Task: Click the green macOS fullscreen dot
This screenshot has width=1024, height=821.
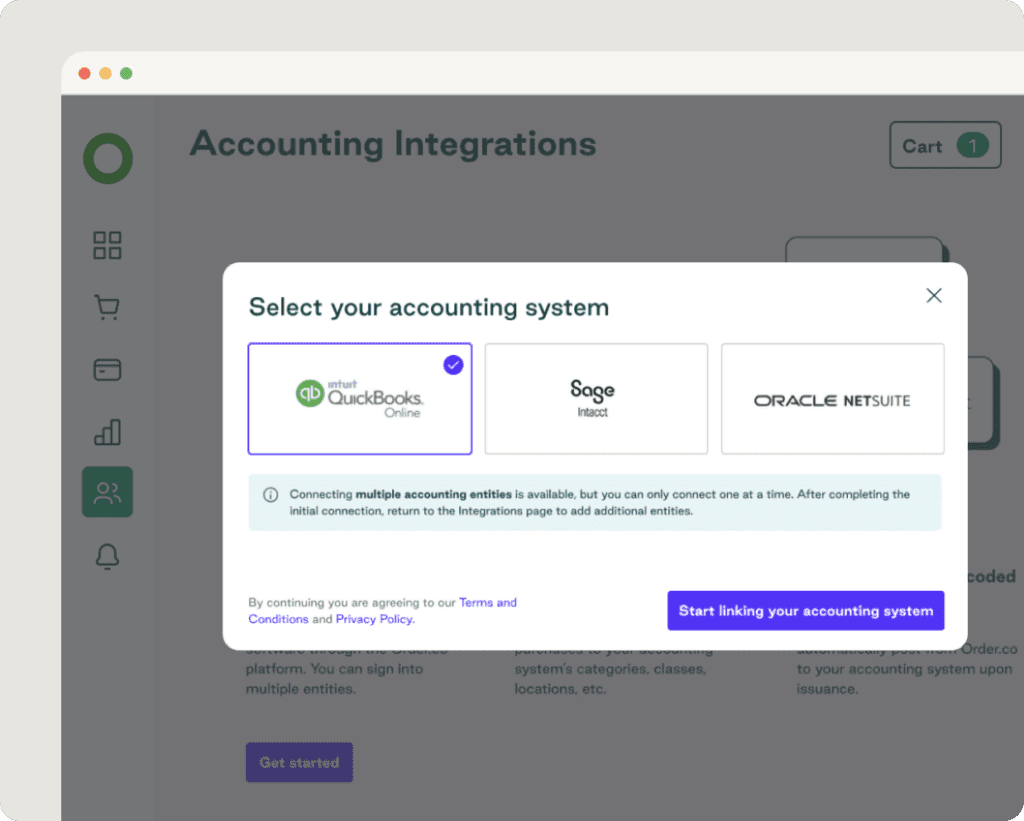Action: (126, 73)
